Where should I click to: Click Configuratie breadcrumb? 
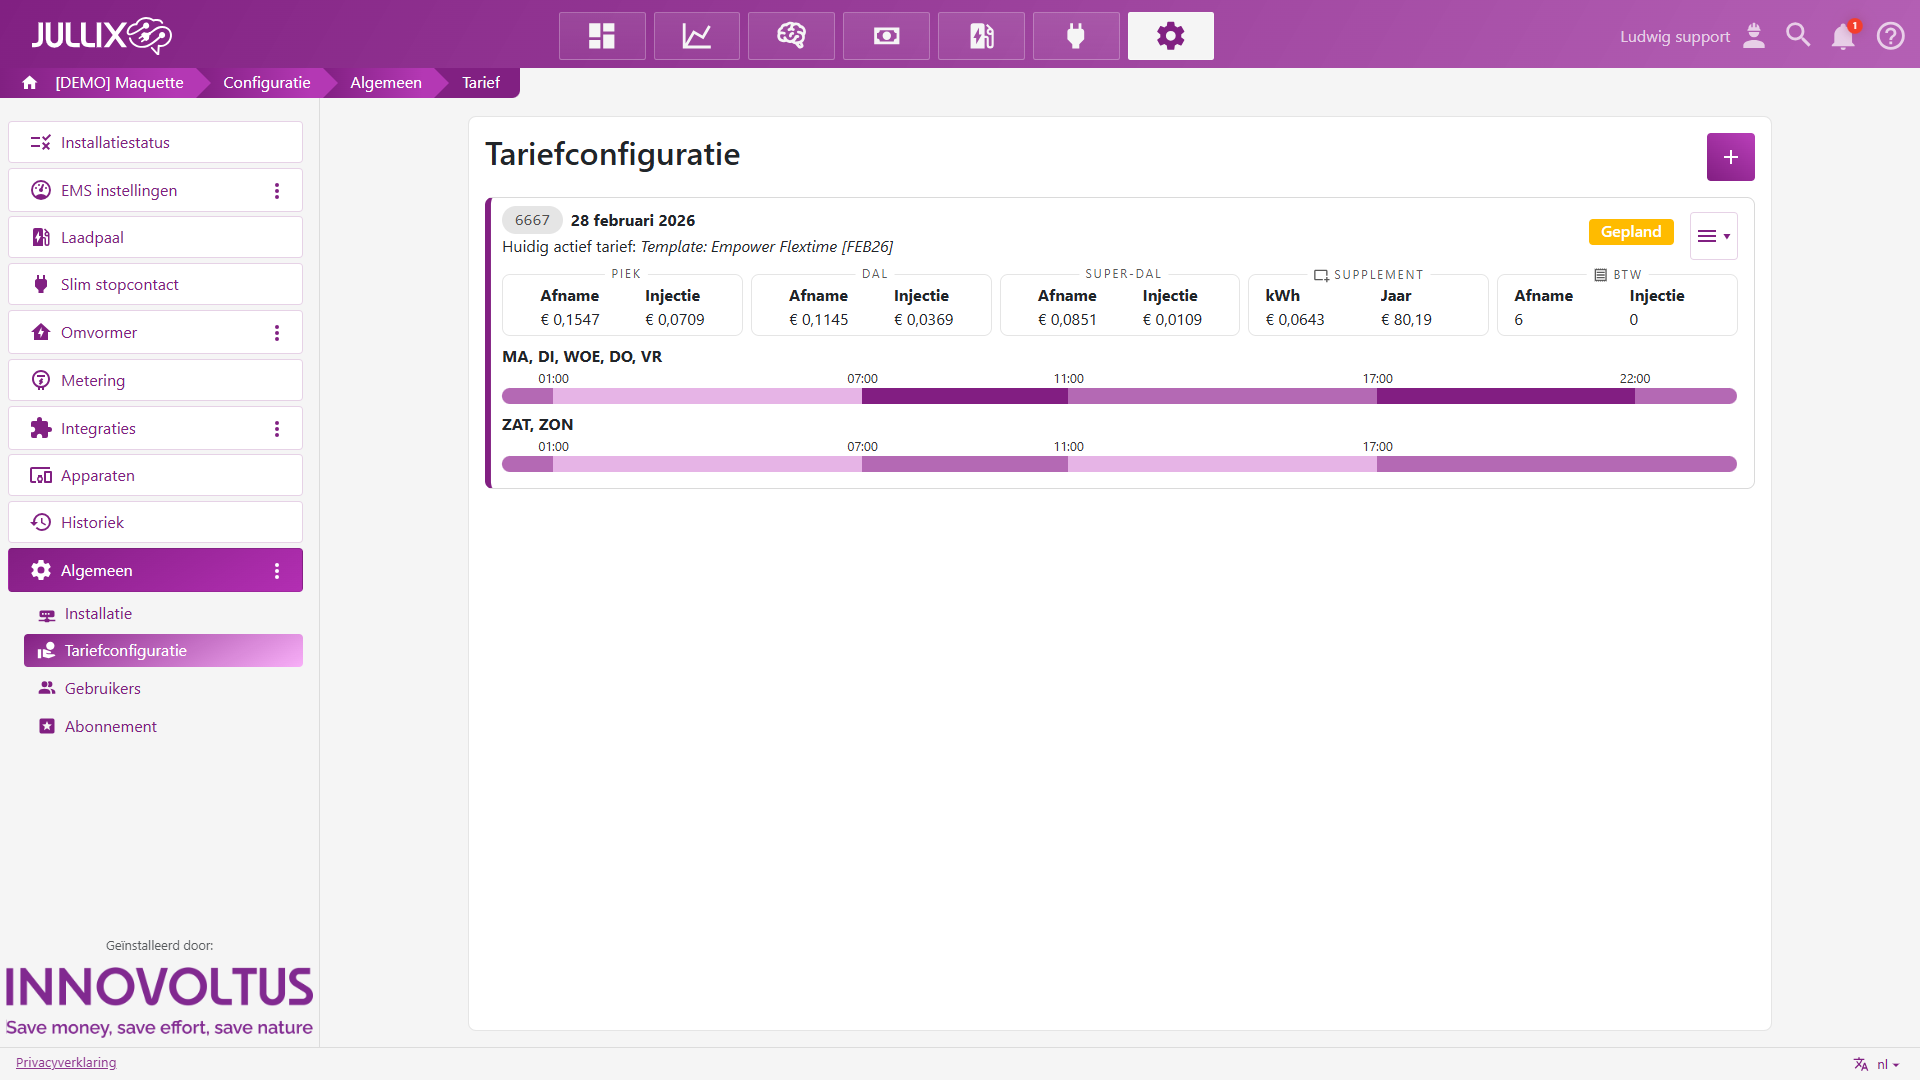(266, 83)
